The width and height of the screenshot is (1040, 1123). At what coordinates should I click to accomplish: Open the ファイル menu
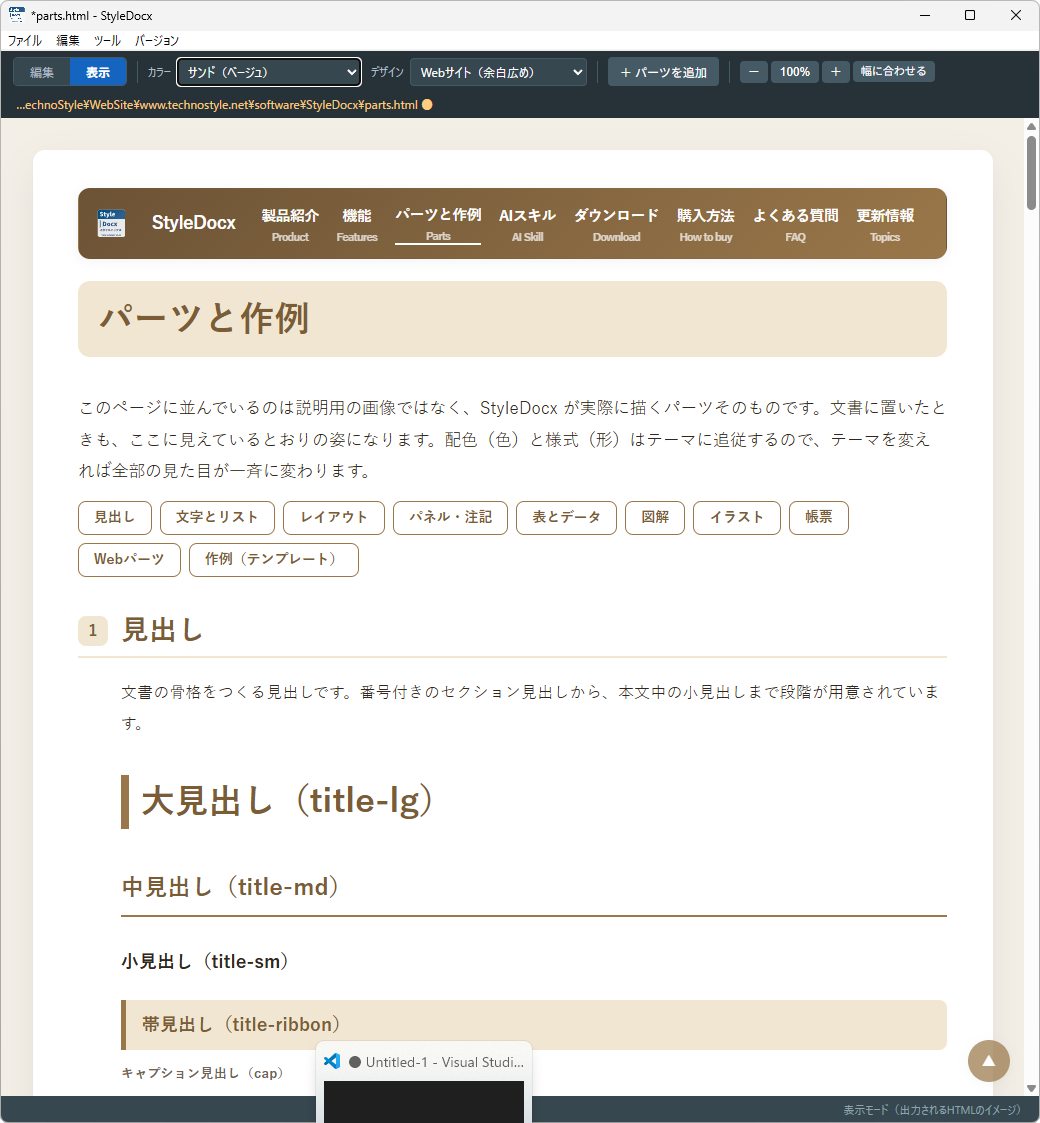pos(24,41)
